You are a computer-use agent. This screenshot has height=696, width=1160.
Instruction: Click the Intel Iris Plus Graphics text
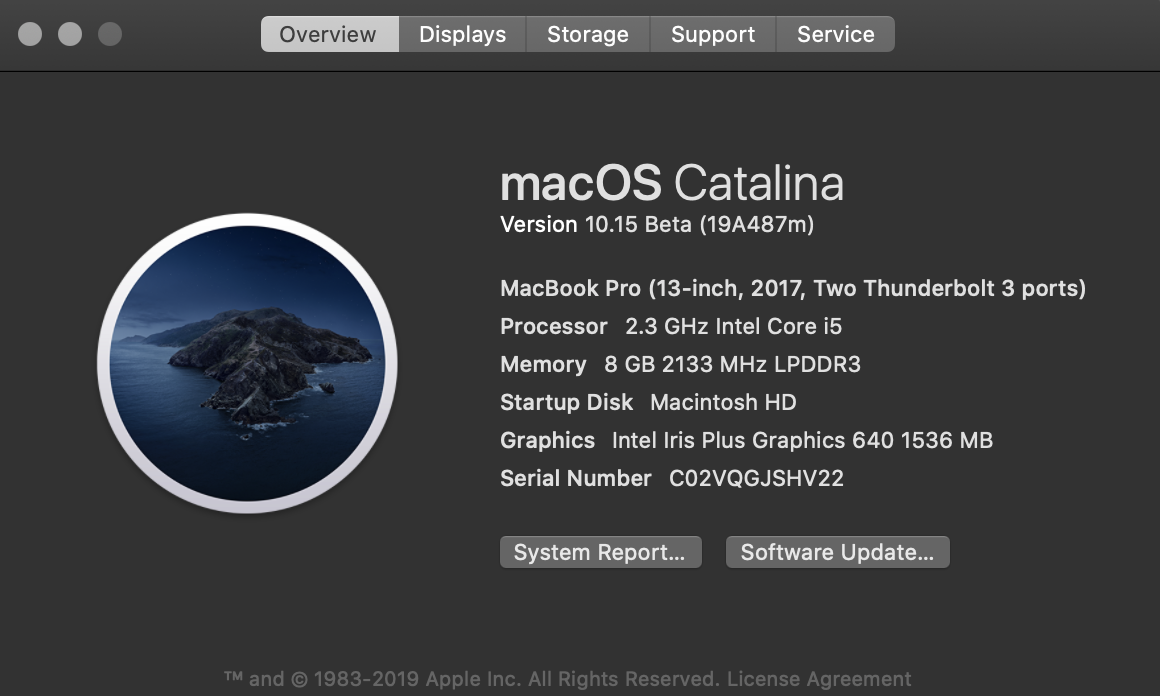tap(802, 440)
